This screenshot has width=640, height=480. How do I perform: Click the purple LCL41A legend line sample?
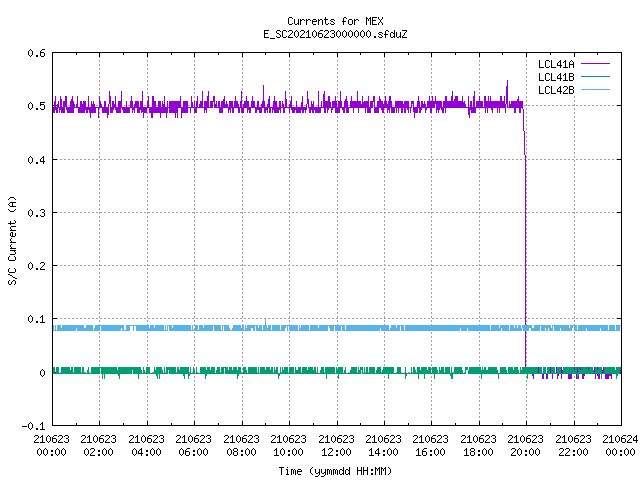(x=595, y=64)
